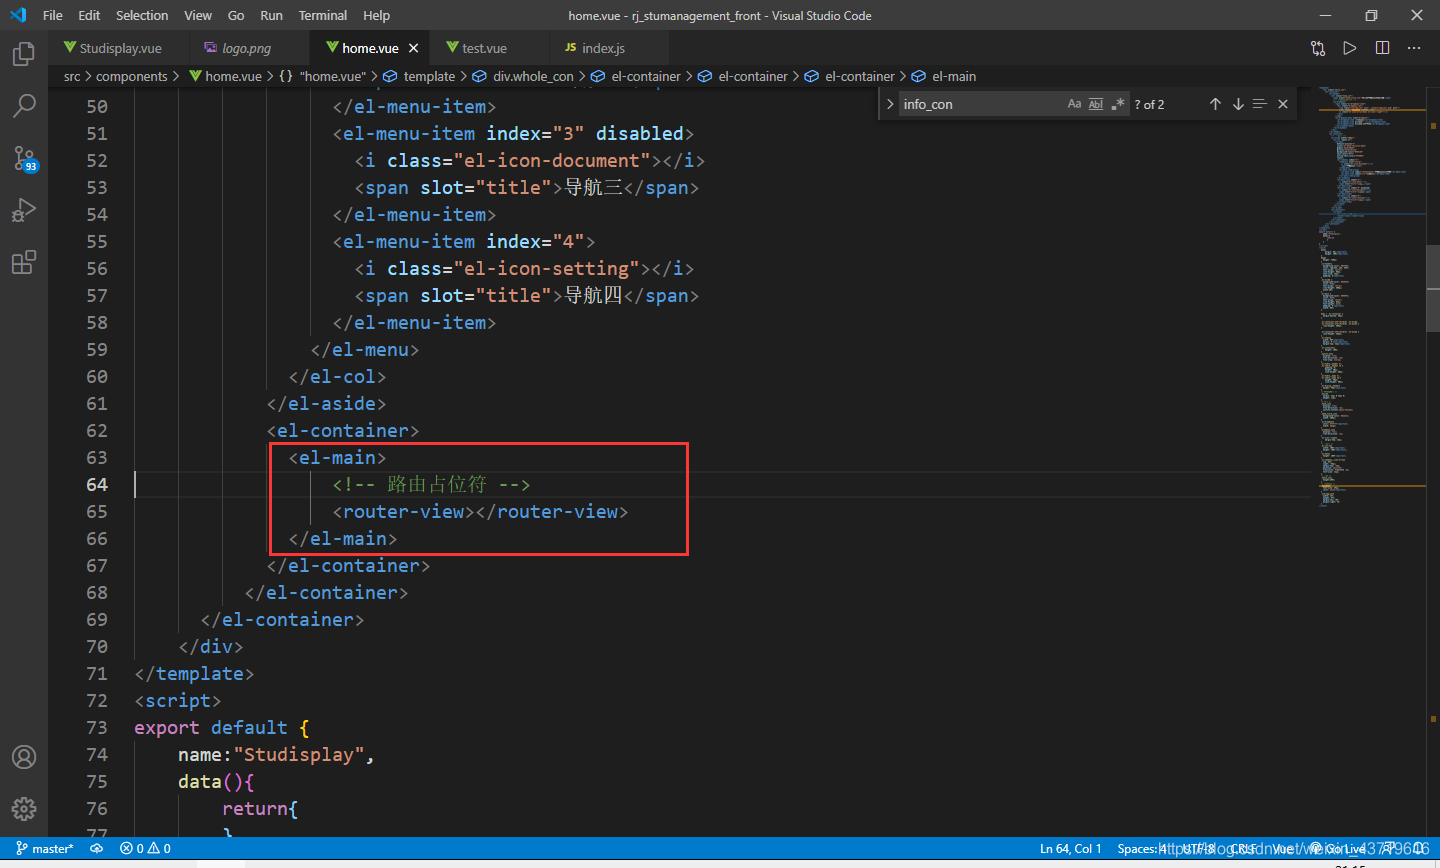Click the "? of 2" match count text
Image resolution: width=1440 pixels, height=868 pixels.
tap(1150, 104)
